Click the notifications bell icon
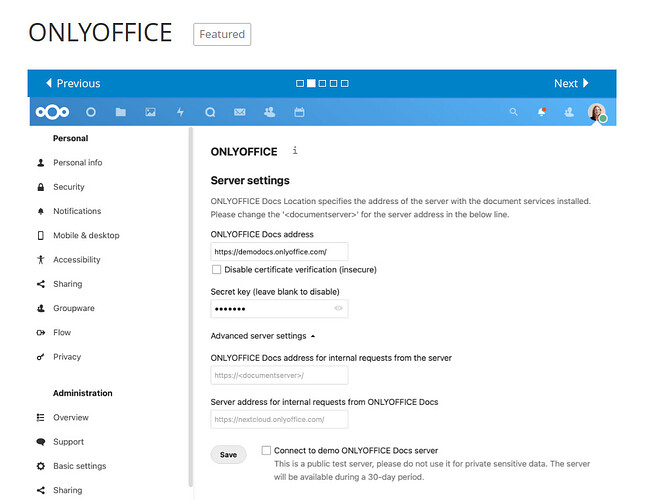 point(542,112)
